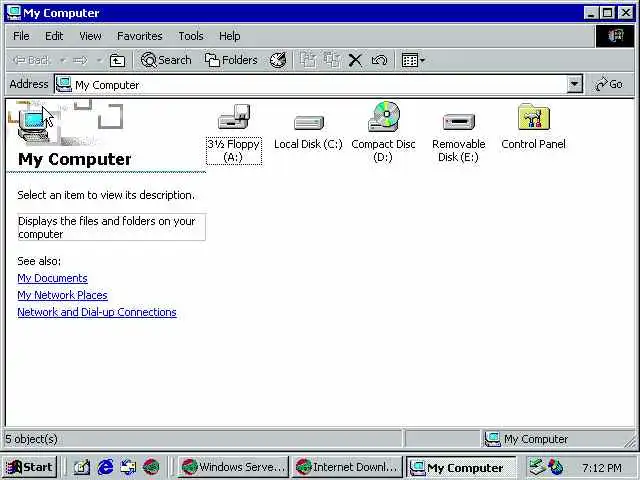Screen dimensions: 640x480
Task: Click the Go button
Action: (609, 84)
